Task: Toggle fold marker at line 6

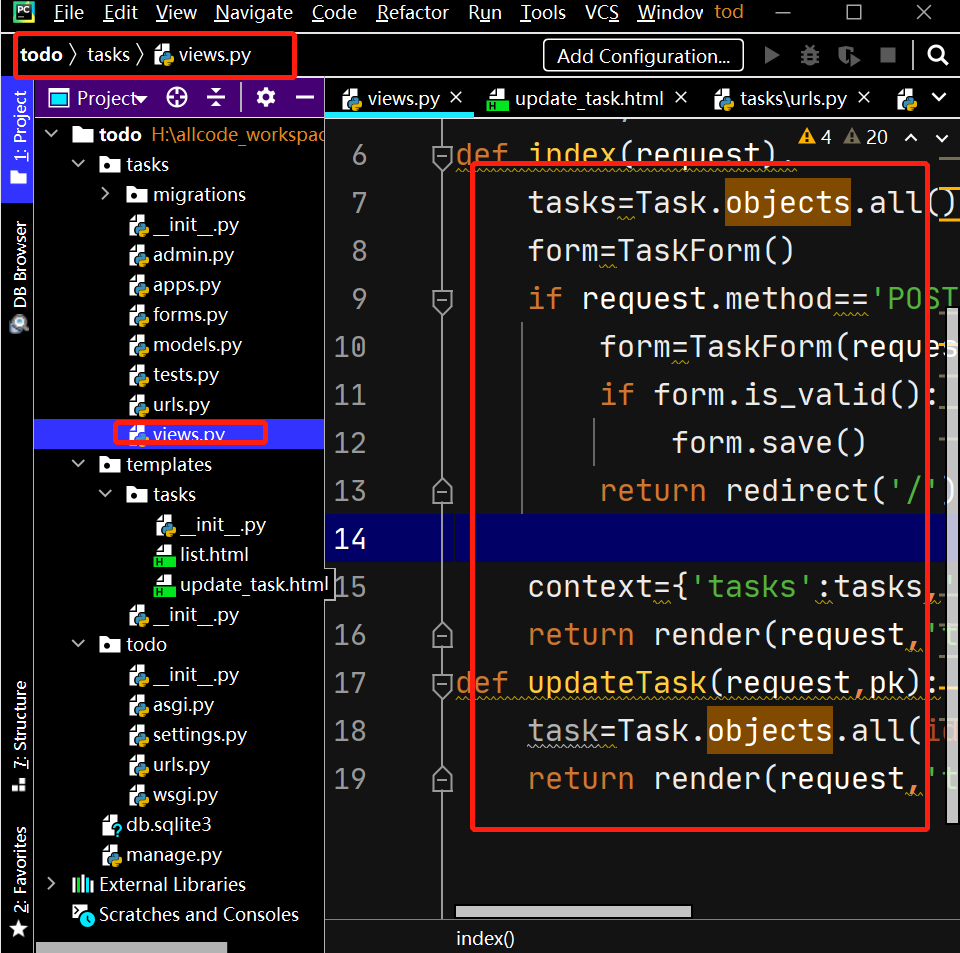Action: click(x=442, y=157)
